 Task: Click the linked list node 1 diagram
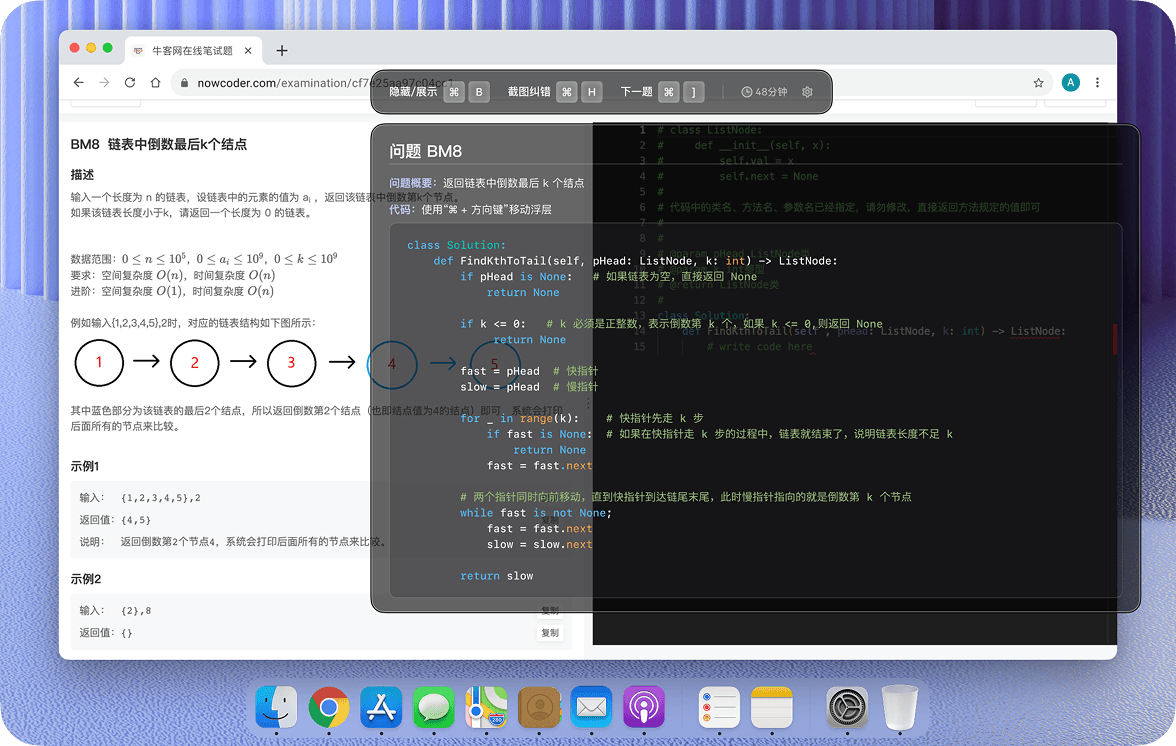tap(99, 362)
